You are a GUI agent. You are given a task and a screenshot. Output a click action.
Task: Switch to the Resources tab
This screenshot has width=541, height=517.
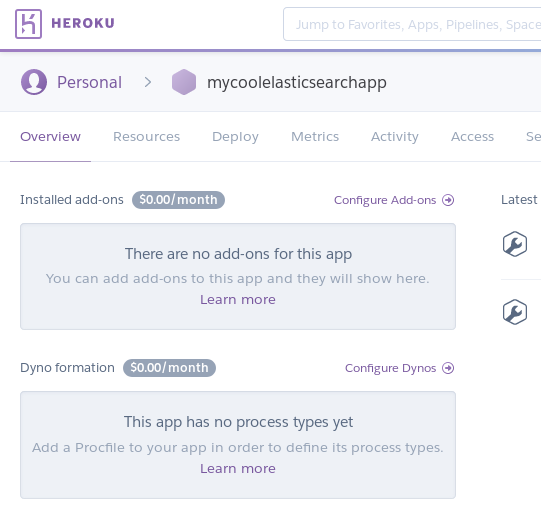coord(147,137)
